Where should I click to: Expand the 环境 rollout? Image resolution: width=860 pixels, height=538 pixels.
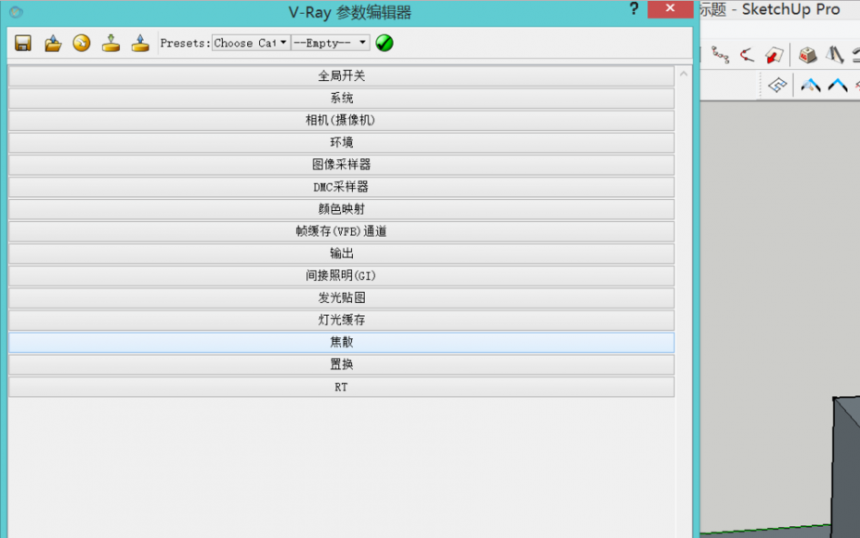341,143
